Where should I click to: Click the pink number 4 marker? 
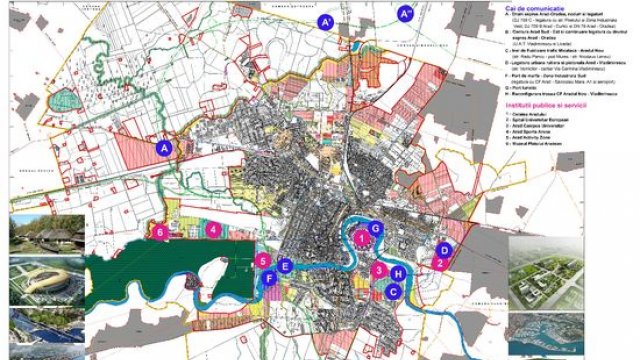click(x=213, y=230)
